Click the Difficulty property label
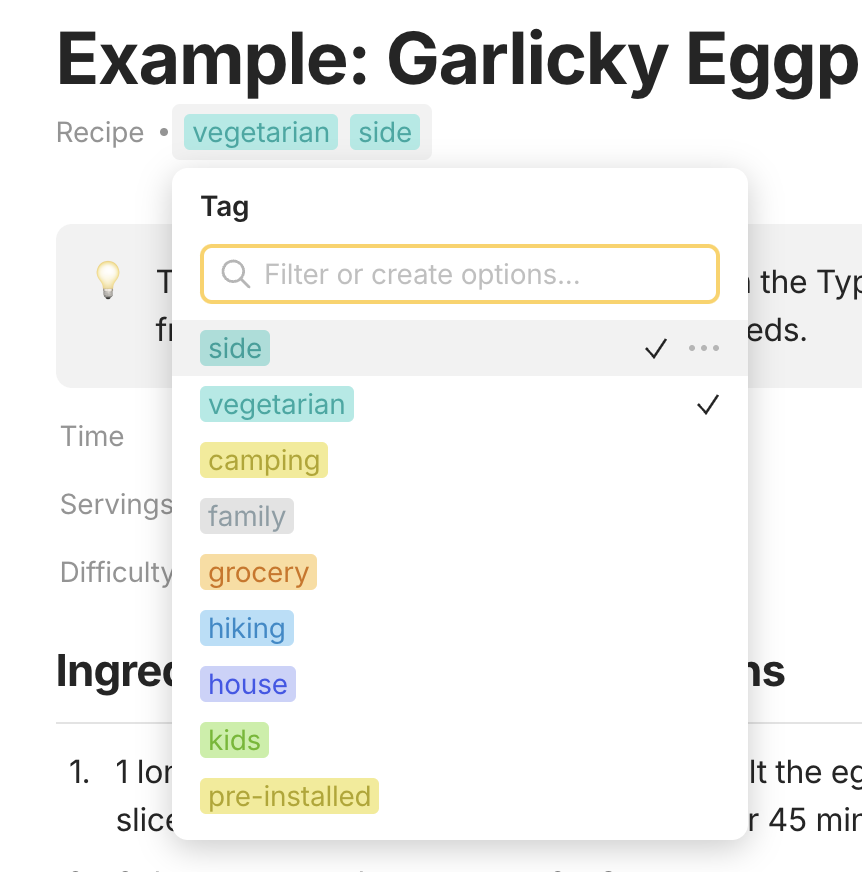 [x=116, y=572]
